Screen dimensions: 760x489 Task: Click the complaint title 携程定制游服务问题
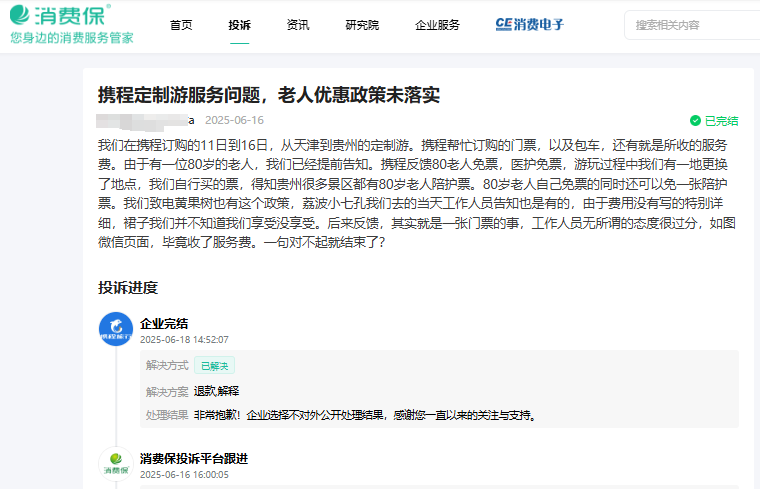pos(269,95)
